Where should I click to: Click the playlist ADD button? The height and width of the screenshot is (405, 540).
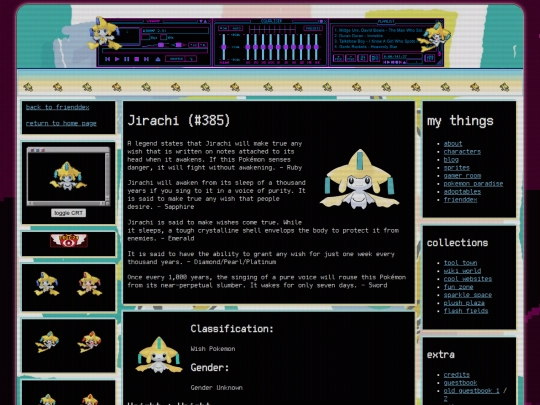click(x=339, y=58)
